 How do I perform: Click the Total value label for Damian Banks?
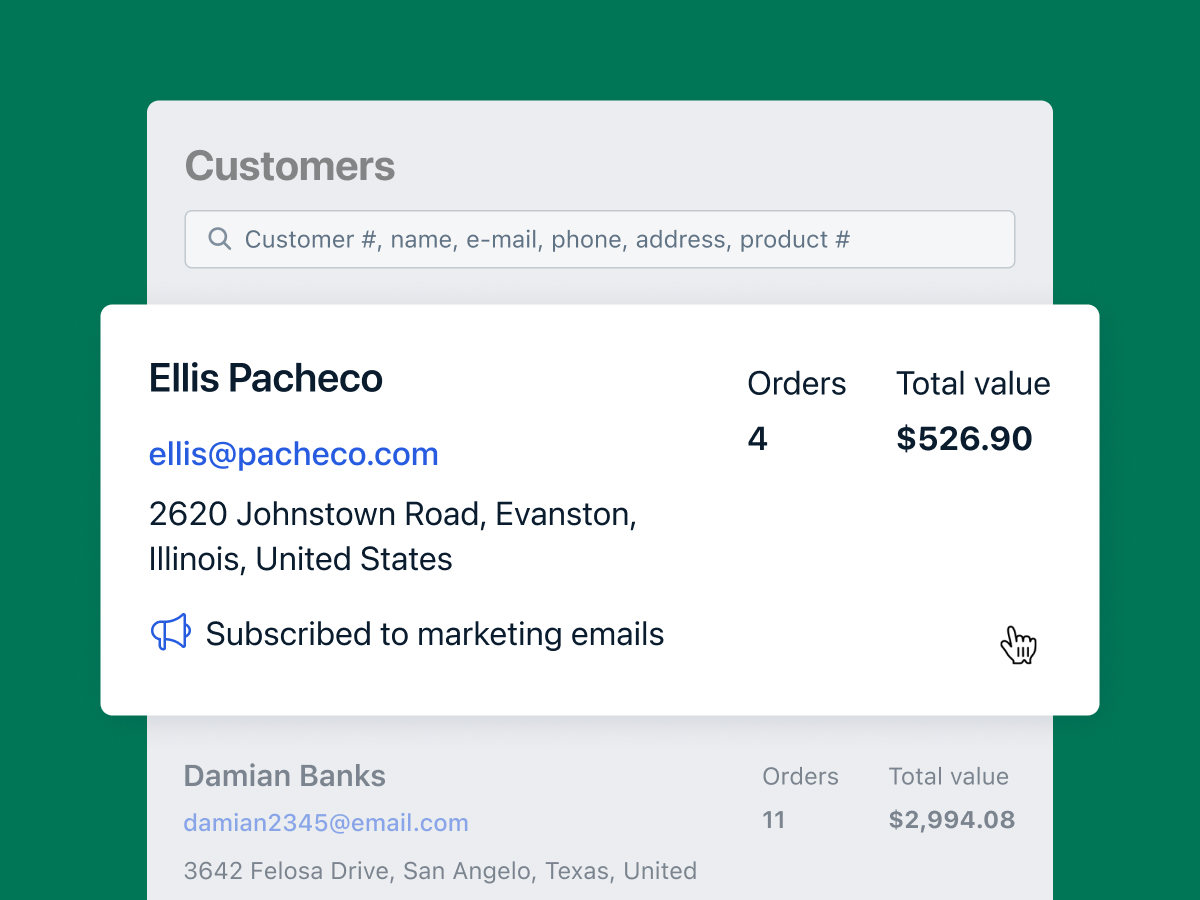tap(948, 777)
